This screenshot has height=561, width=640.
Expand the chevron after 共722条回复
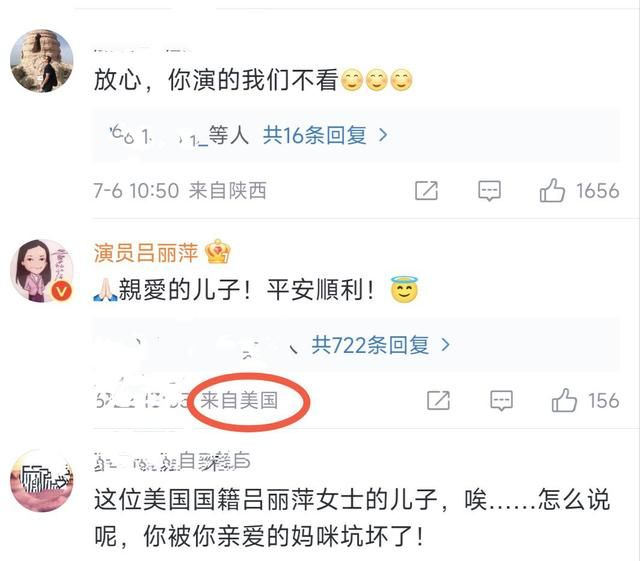pos(445,345)
